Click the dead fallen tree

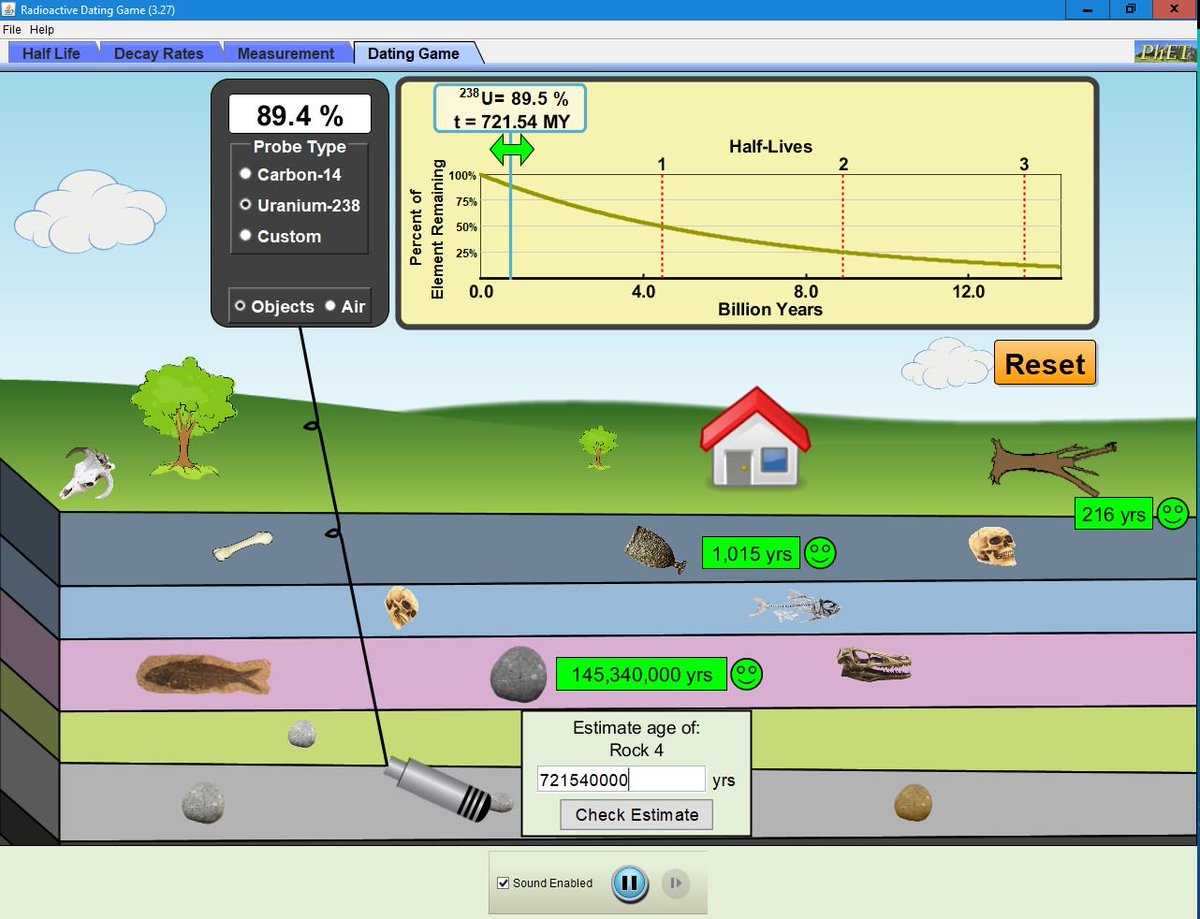point(1052,464)
